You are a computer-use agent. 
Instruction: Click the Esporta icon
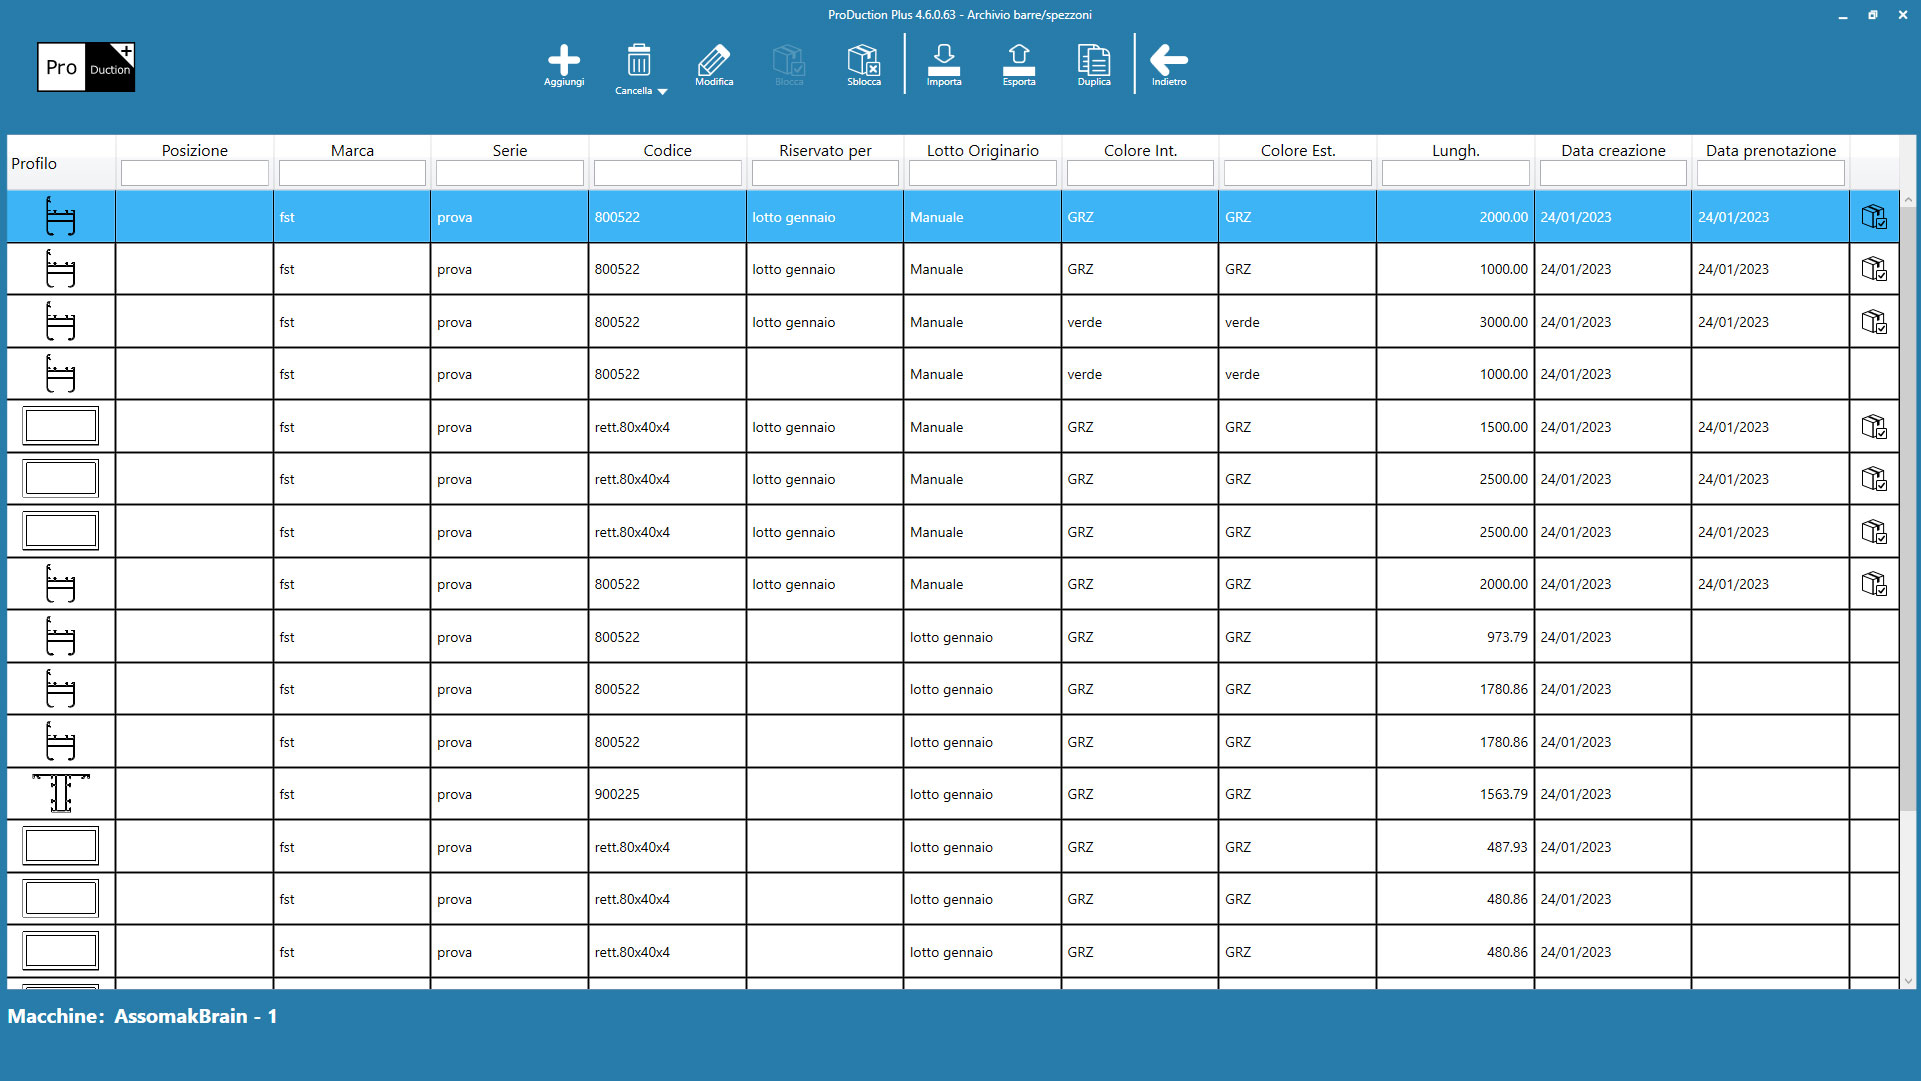[x=1018, y=61]
